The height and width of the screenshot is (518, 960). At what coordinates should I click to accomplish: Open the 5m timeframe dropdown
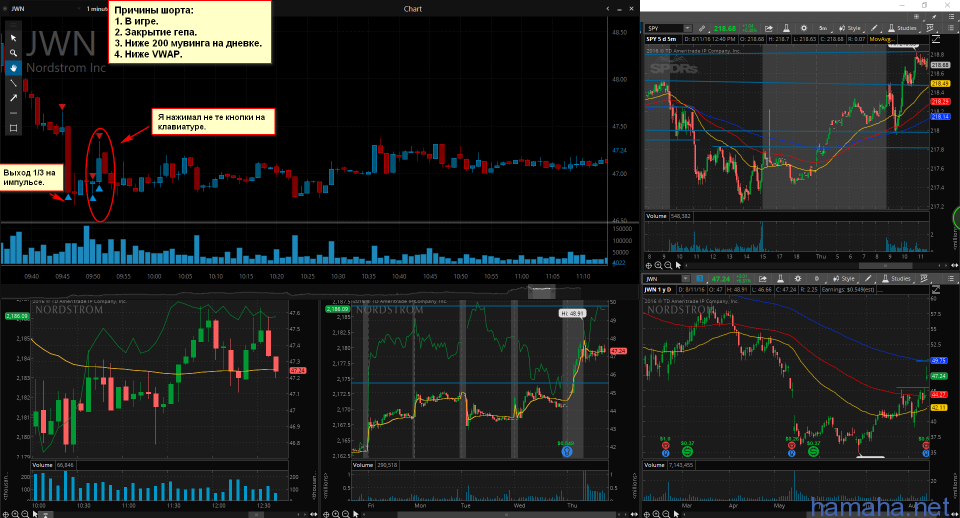pos(823,28)
